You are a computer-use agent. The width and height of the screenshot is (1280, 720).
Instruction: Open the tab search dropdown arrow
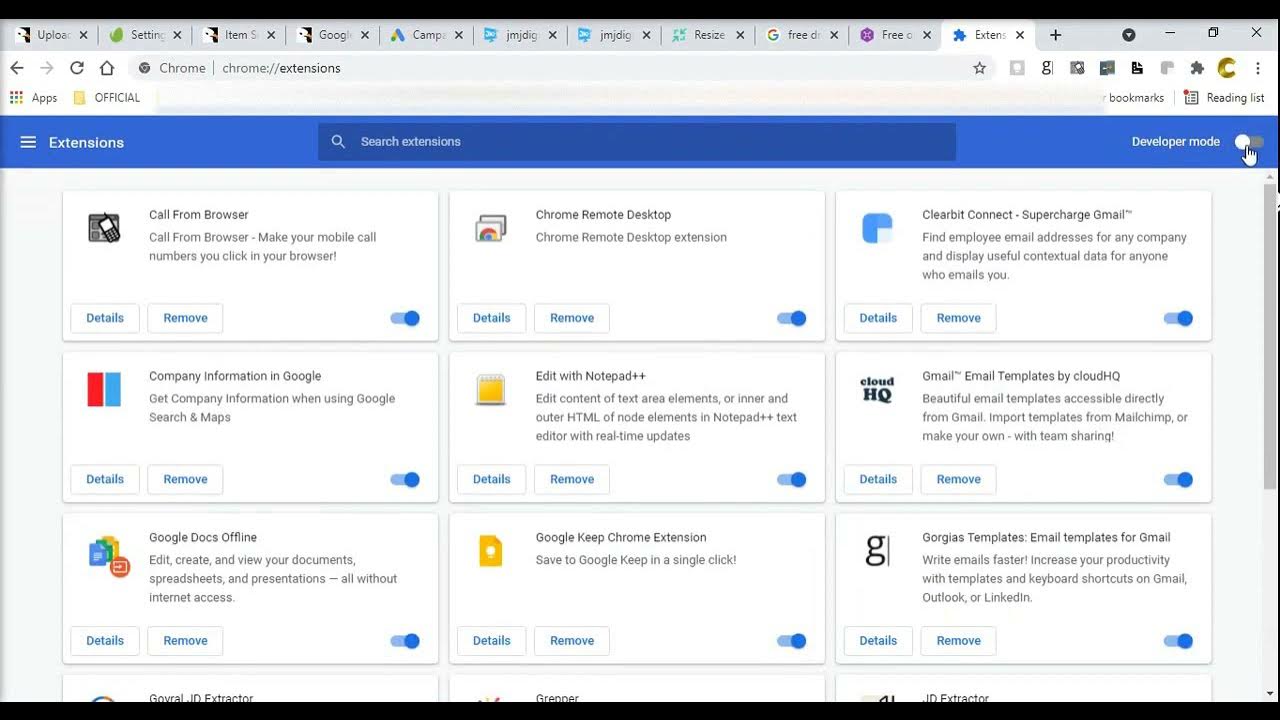click(x=1129, y=35)
